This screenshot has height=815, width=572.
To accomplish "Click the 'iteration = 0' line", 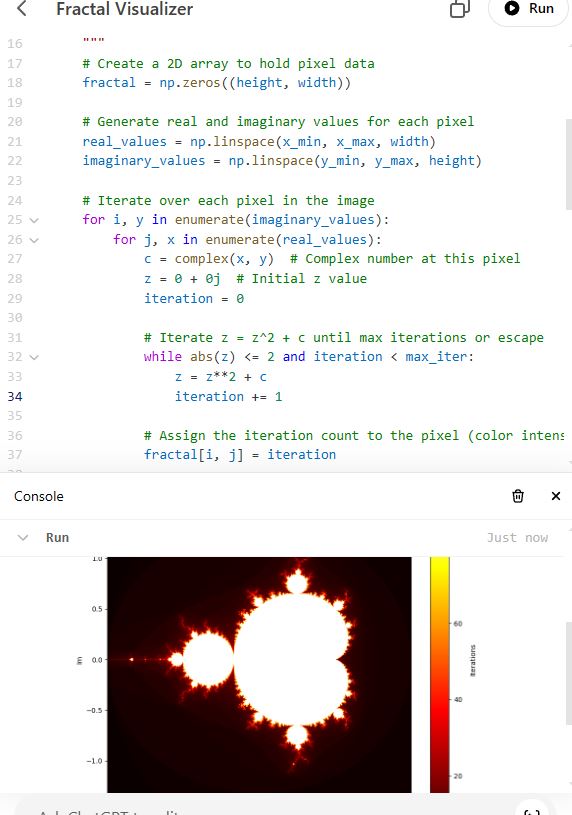I will click(x=194, y=298).
